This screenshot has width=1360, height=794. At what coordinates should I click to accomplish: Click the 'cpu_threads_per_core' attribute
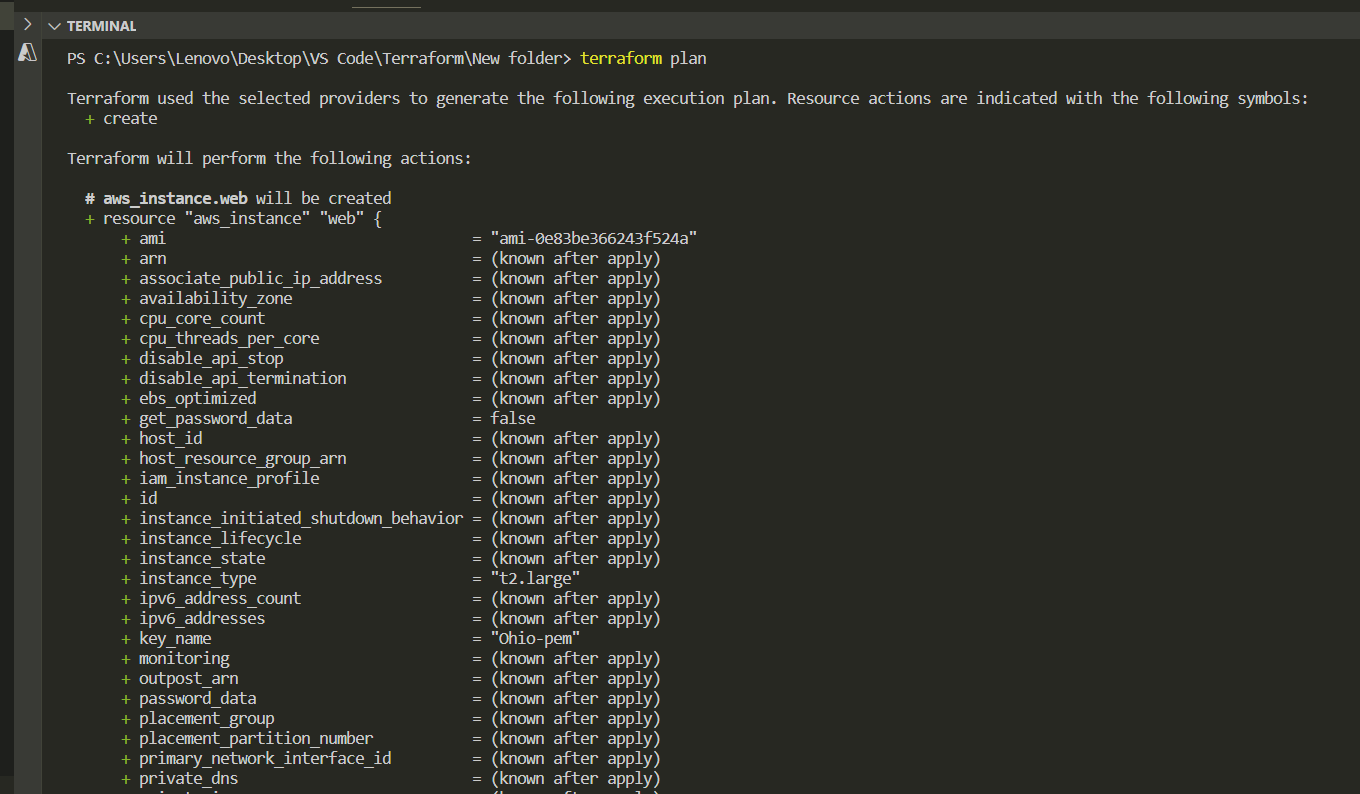pos(229,338)
